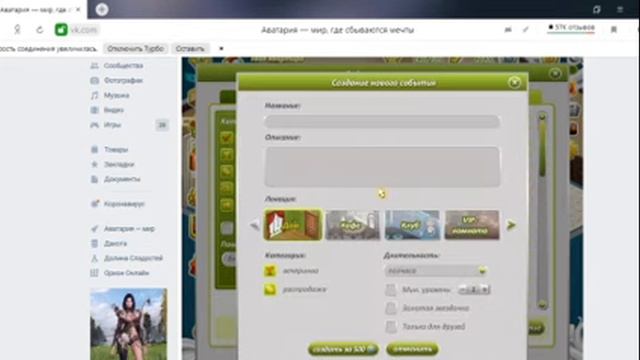Click the down arrow on the background window scrollbar
The image size is (640, 360).
pos(542,304)
